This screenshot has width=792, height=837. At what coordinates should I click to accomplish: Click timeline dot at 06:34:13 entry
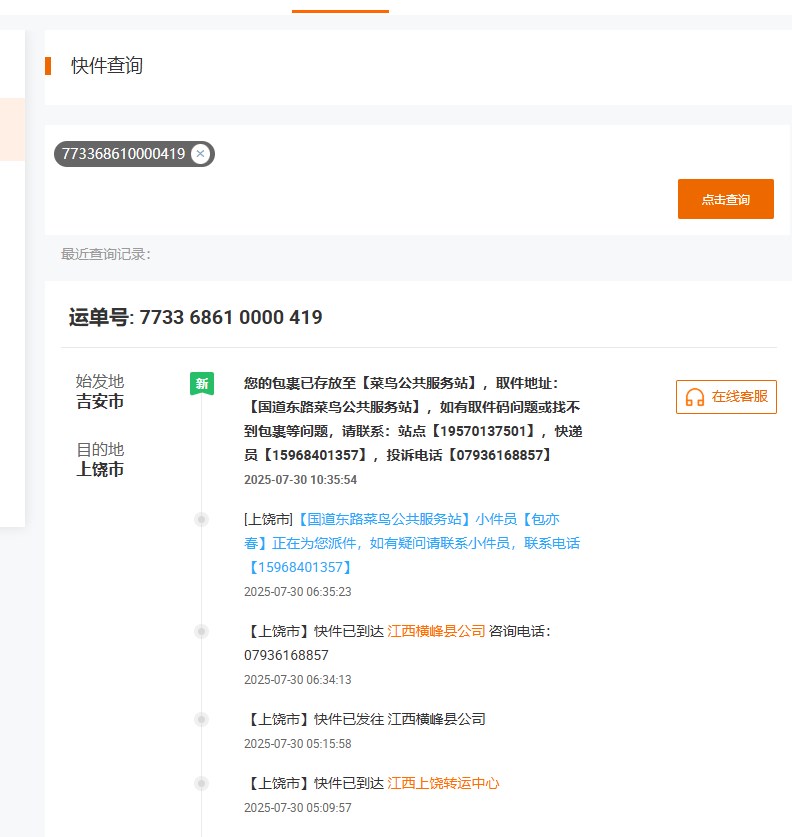(x=201, y=631)
